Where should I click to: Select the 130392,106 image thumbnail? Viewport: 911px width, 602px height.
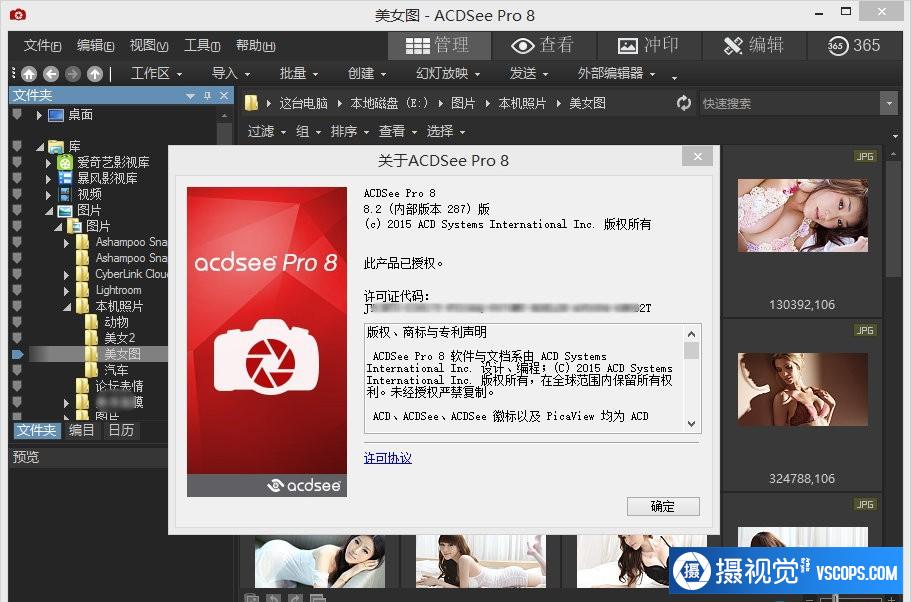pyautogui.click(x=802, y=217)
